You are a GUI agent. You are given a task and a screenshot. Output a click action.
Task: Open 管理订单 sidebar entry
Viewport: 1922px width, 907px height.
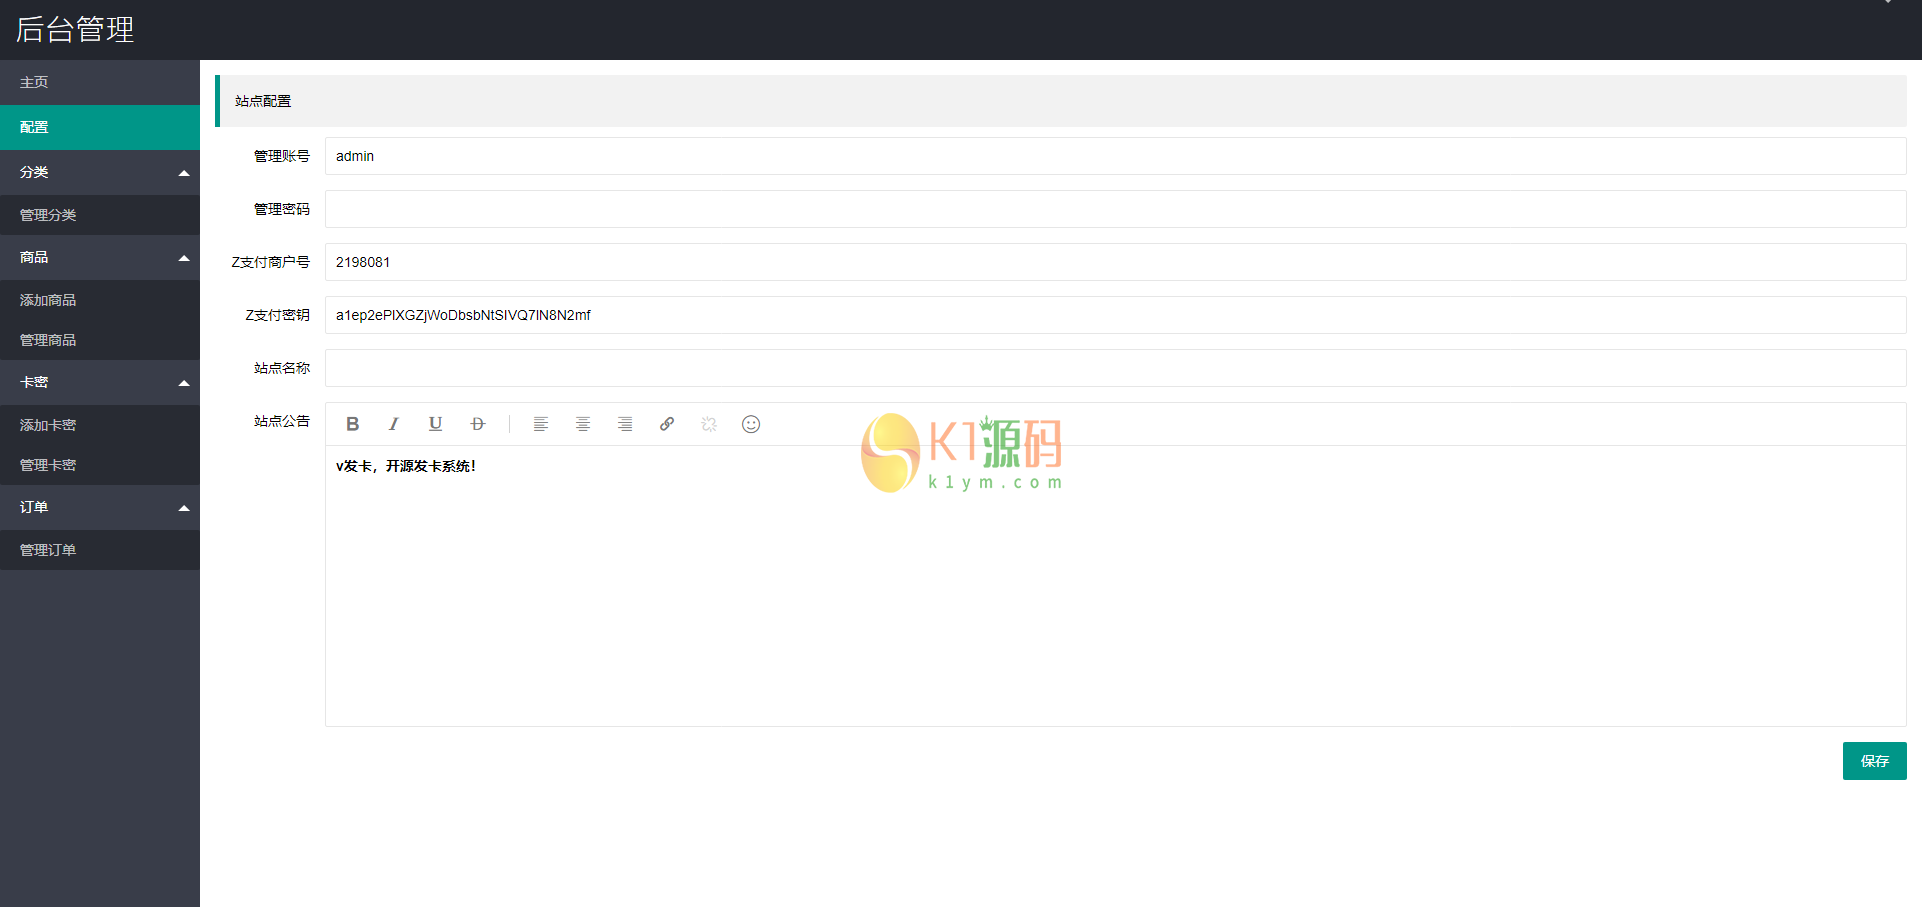pyautogui.click(x=100, y=550)
